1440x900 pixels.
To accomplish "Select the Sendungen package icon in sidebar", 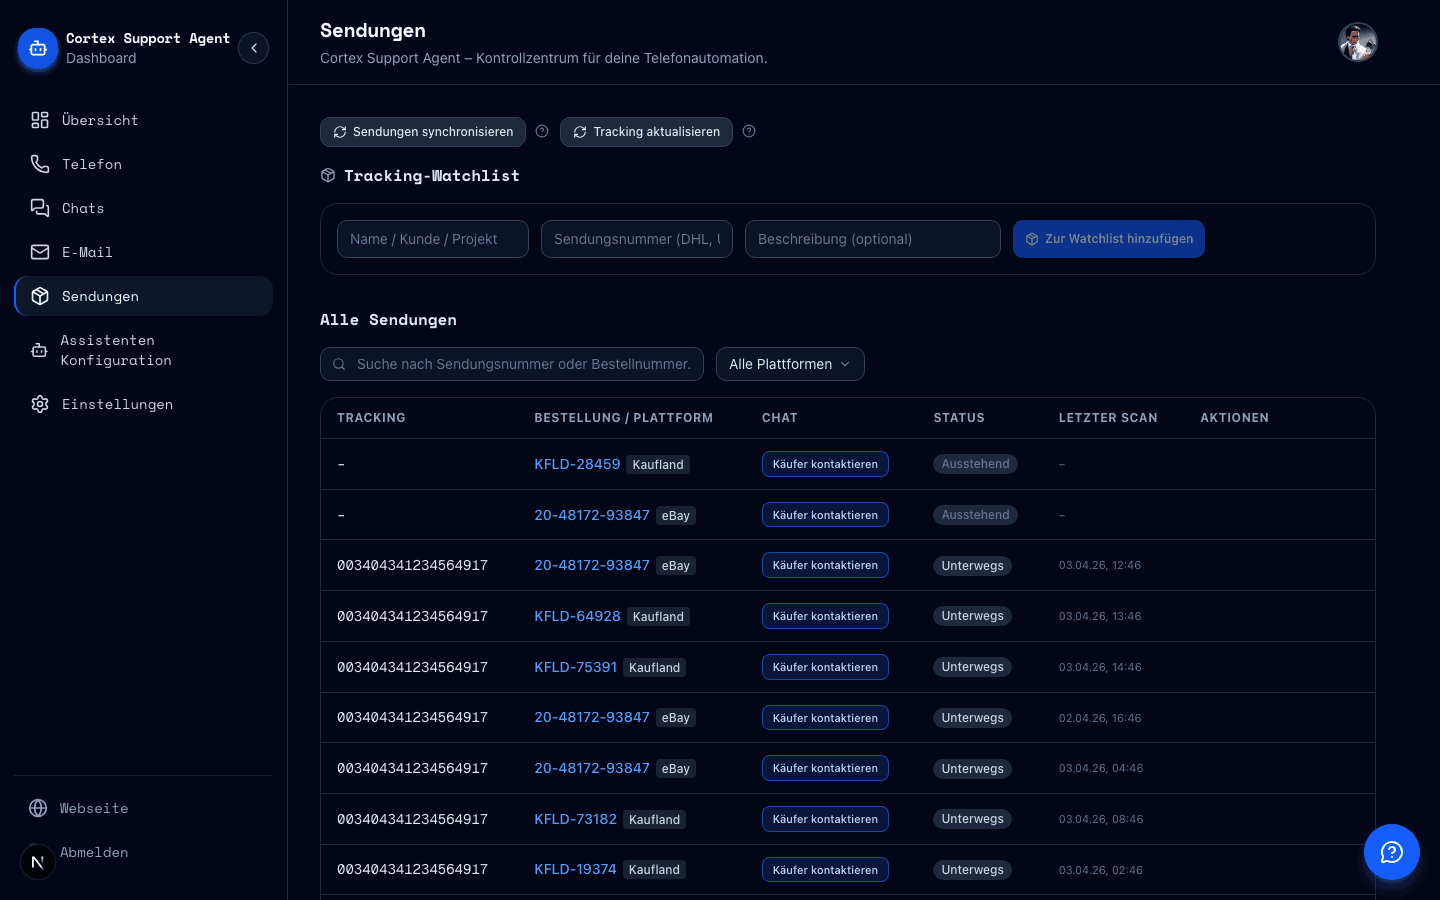I will [40, 296].
